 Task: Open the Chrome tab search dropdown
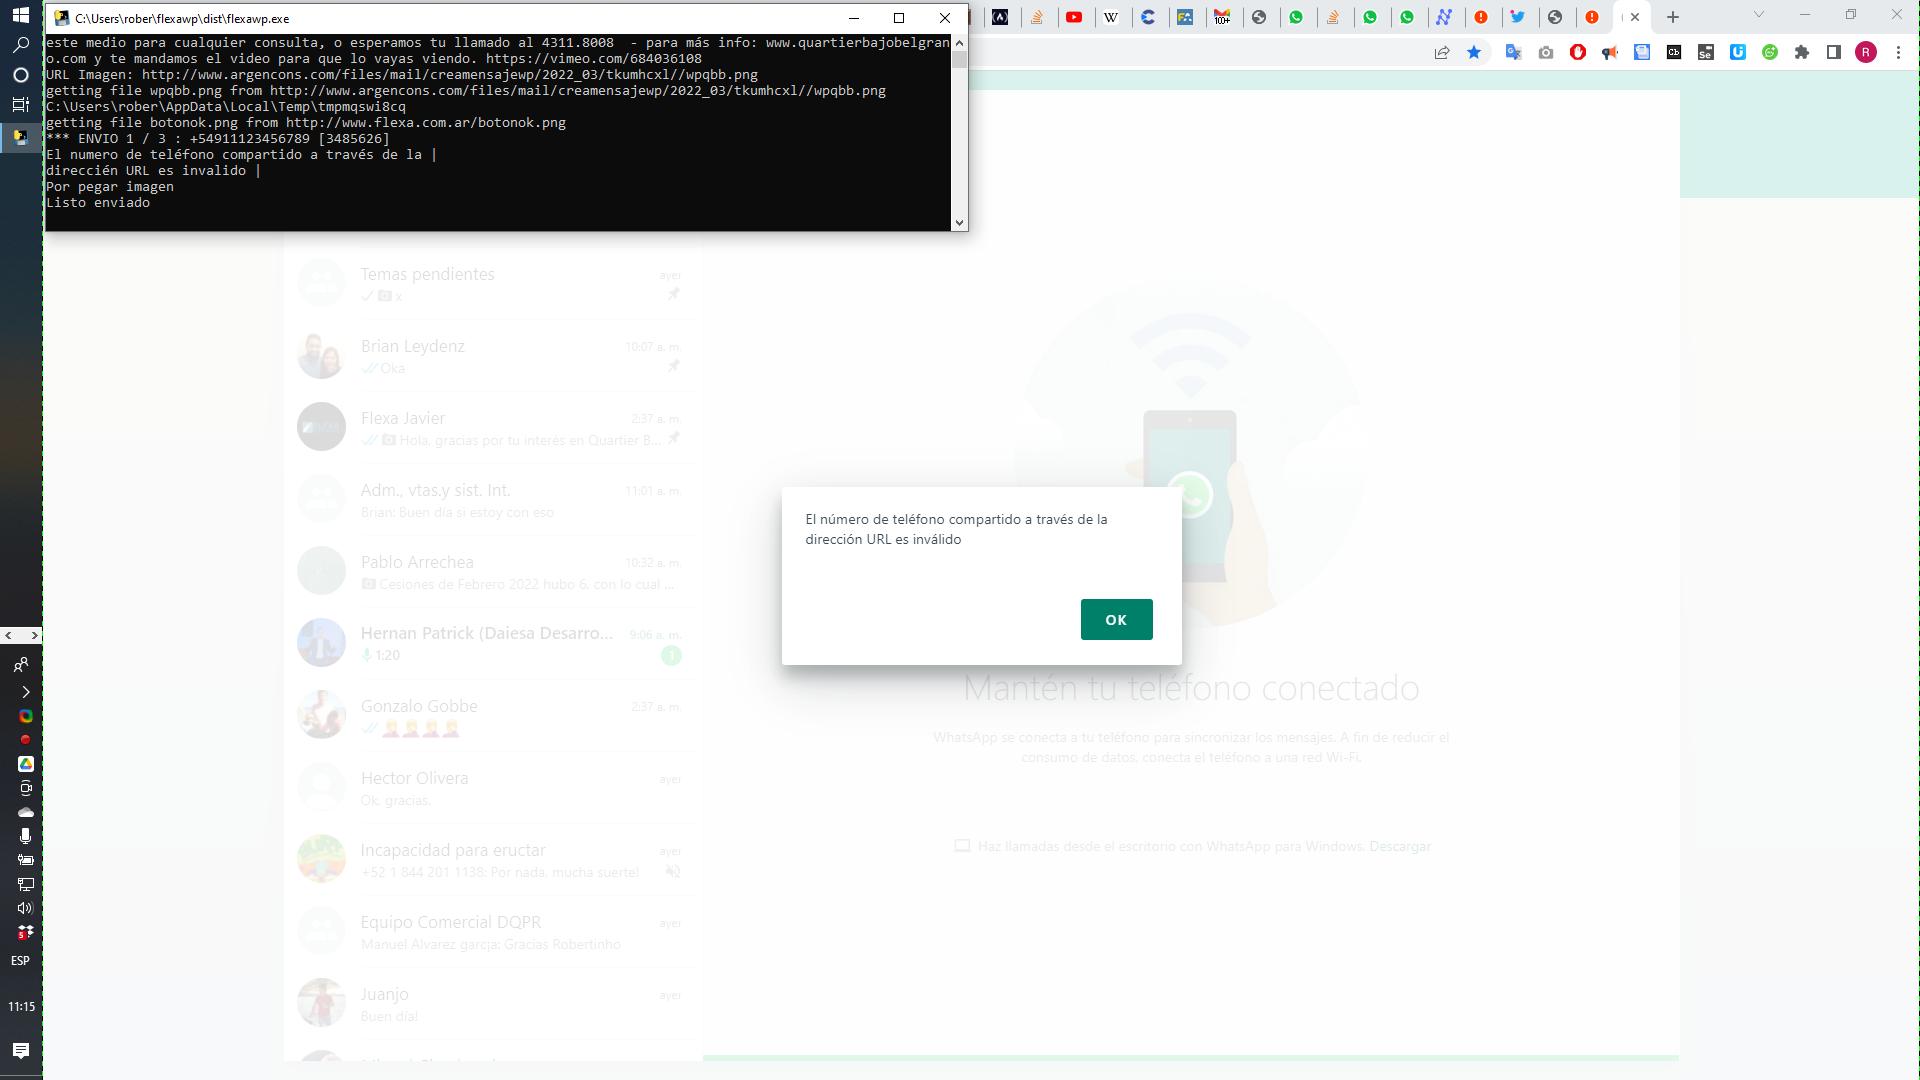1759,15
